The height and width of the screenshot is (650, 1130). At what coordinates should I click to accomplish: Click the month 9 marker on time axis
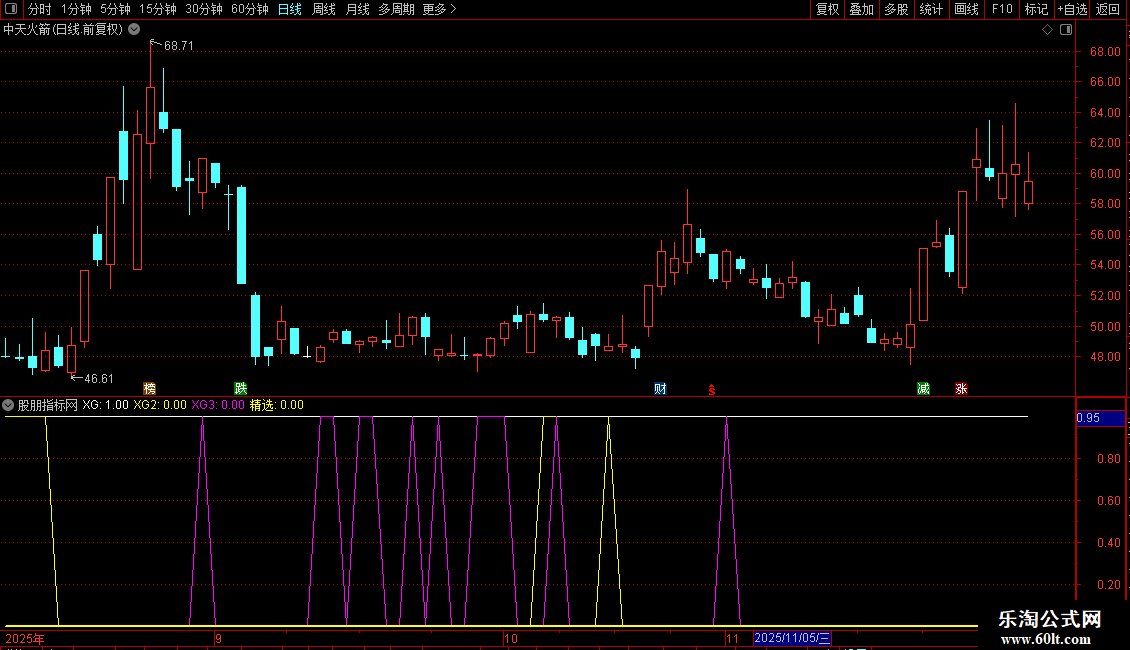(218, 638)
